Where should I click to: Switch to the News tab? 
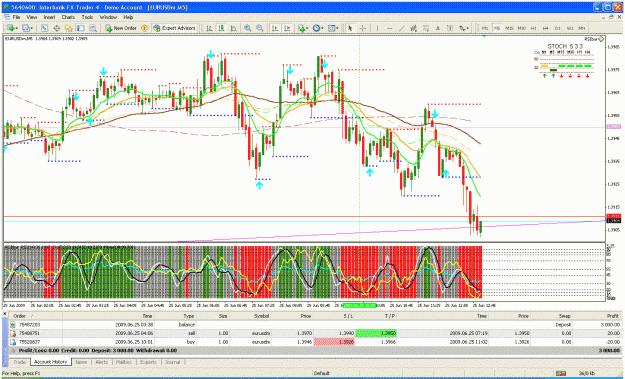tap(81, 362)
